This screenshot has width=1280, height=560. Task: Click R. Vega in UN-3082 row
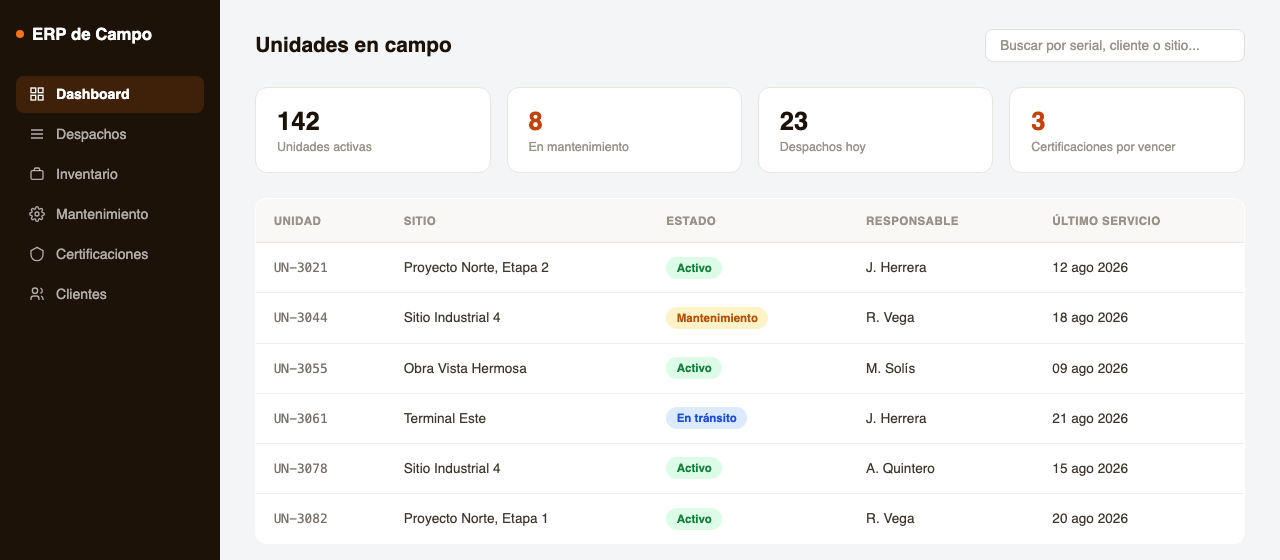[x=890, y=518]
